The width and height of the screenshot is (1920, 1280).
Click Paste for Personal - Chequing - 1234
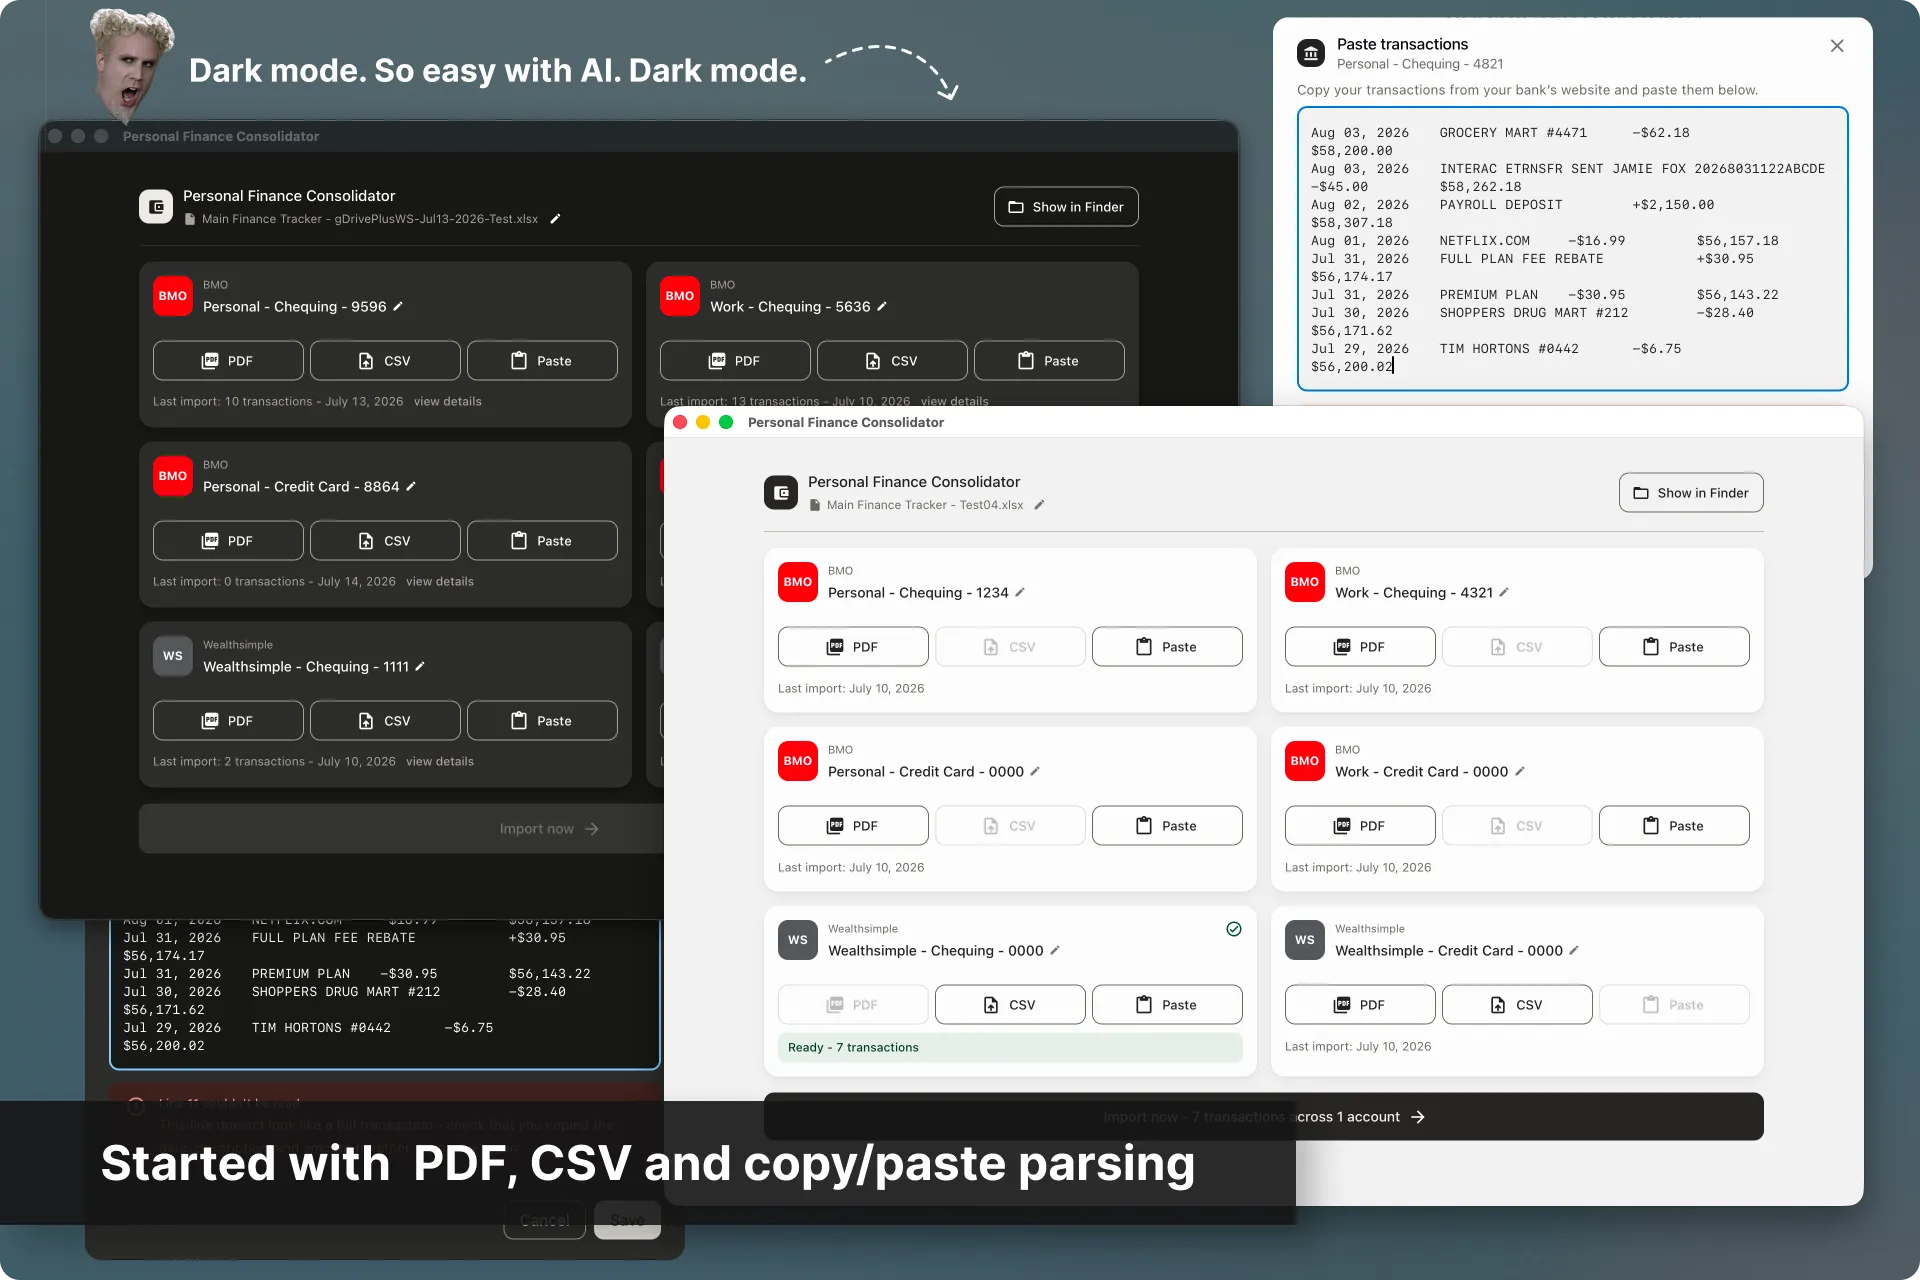click(x=1167, y=647)
